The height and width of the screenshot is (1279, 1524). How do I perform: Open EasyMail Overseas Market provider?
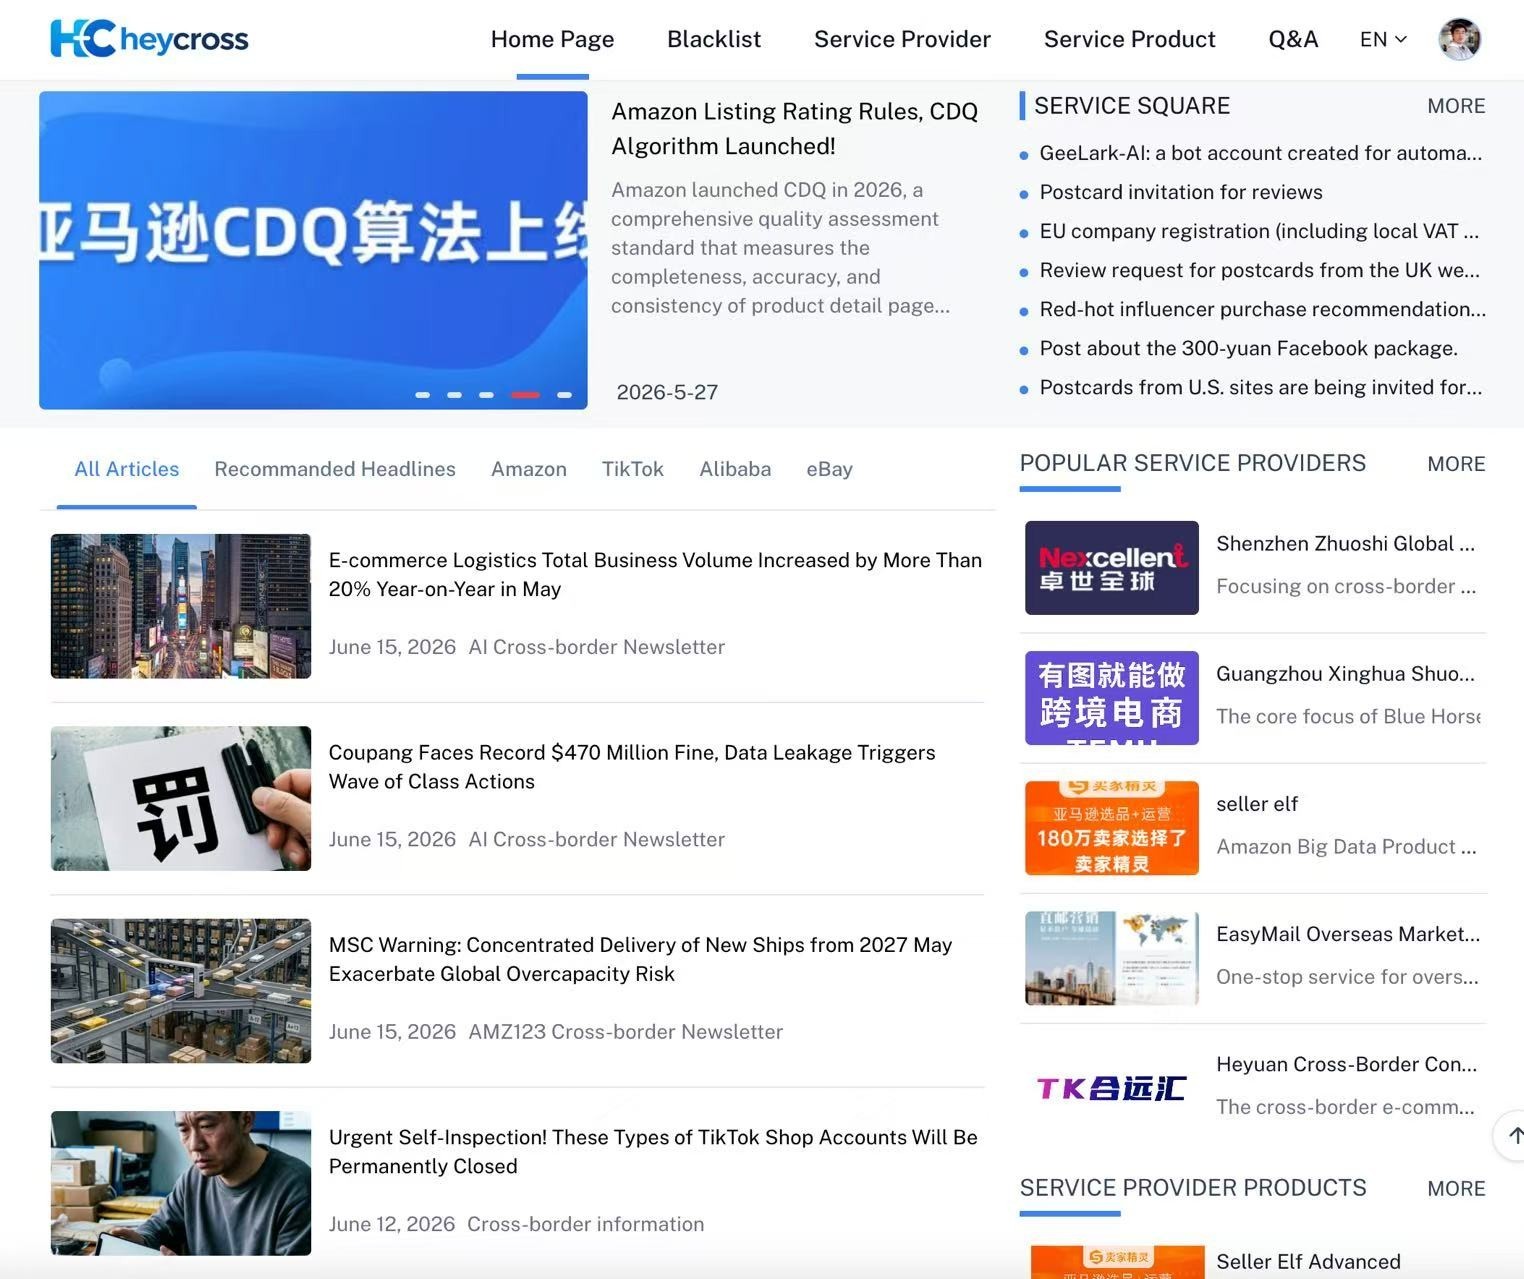pyautogui.click(x=1348, y=934)
